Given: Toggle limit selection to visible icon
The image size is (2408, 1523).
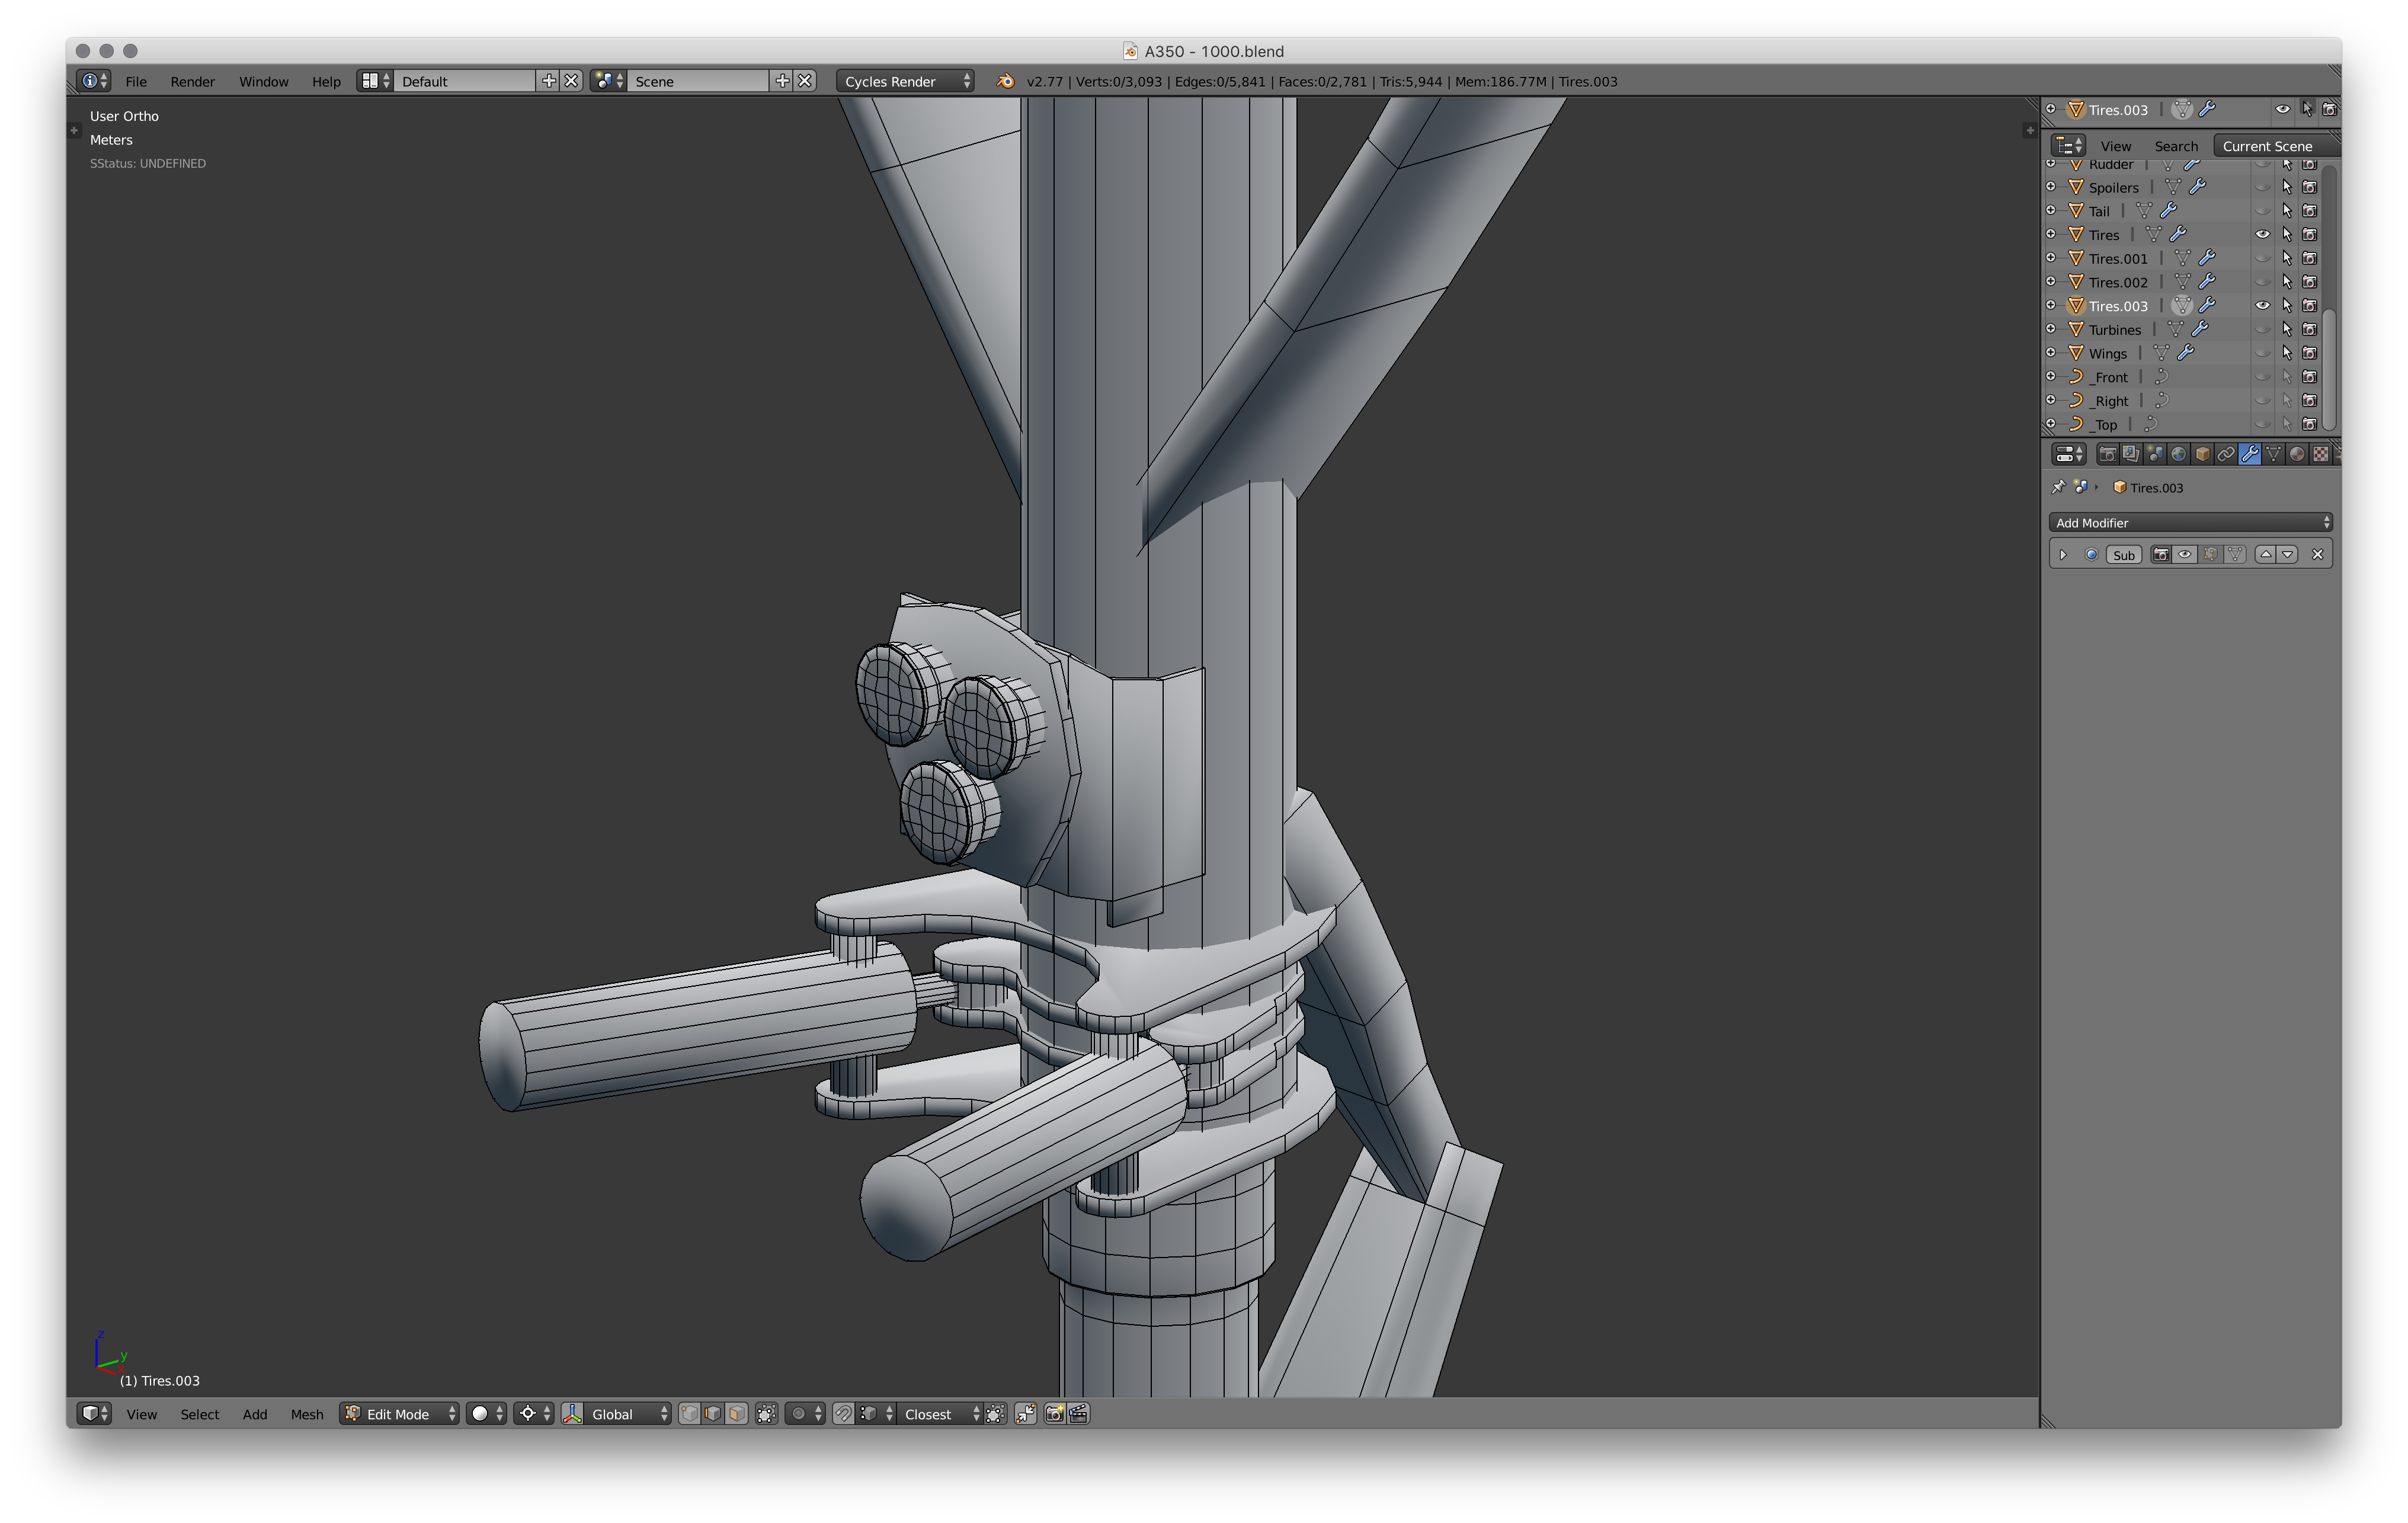Looking at the screenshot, I should 766,1413.
